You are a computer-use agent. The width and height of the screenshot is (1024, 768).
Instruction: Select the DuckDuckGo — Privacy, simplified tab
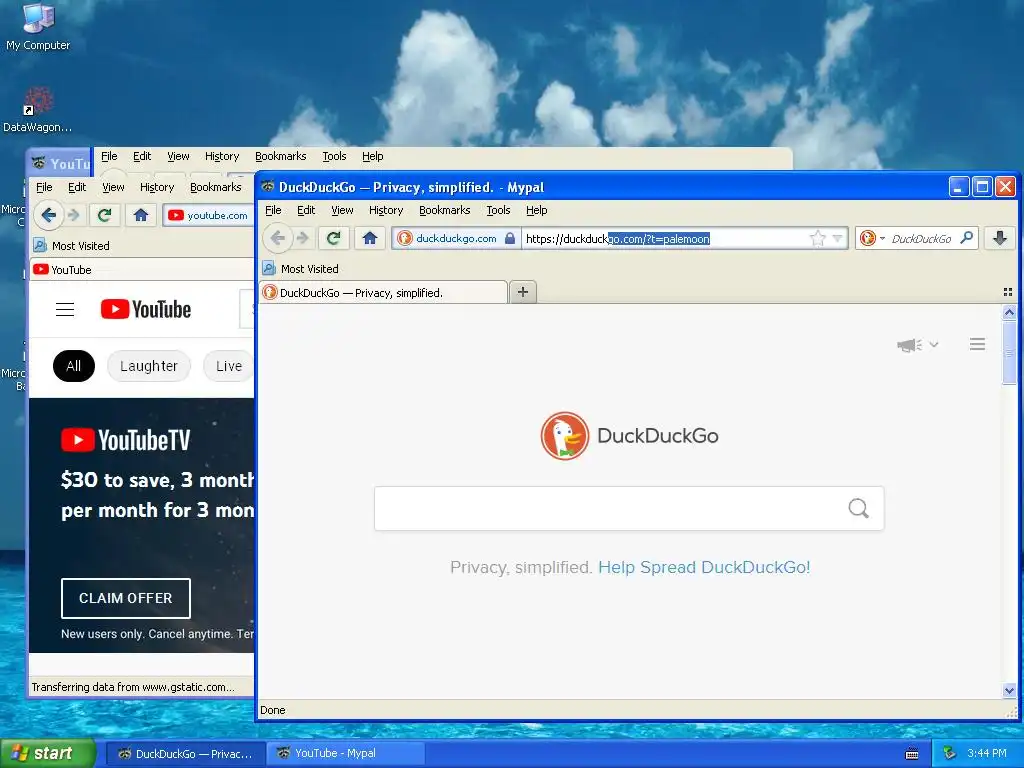(x=383, y=293)
